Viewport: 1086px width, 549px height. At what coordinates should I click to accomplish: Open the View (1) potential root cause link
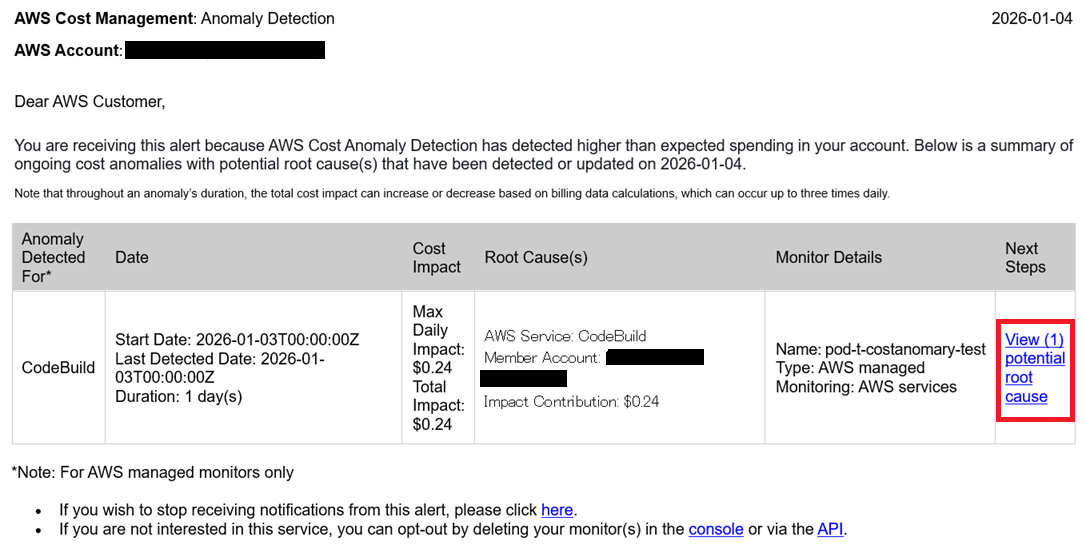(1034, 368)
